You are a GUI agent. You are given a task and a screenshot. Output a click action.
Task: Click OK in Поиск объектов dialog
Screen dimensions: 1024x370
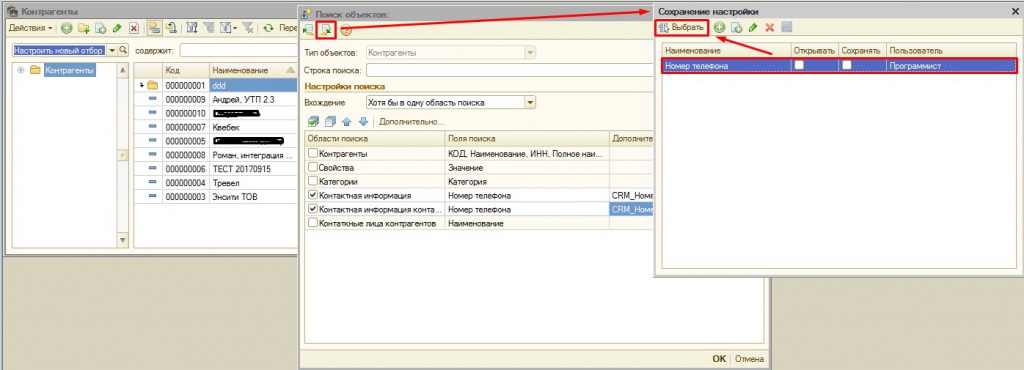click(719, 358)
